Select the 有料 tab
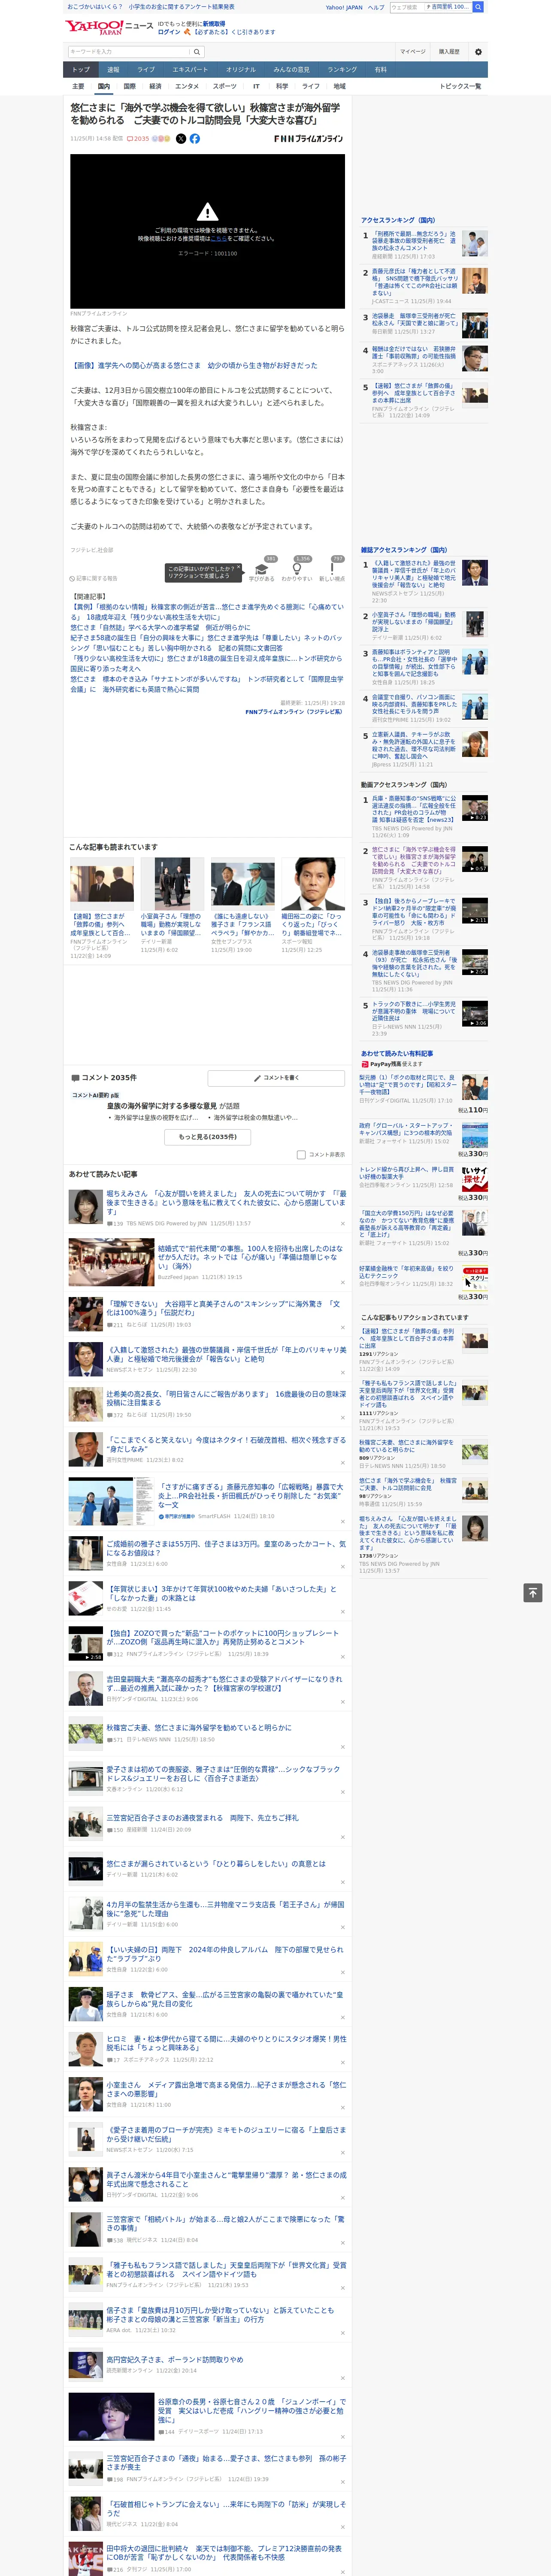551x2576 pixels. click(380, 69)
